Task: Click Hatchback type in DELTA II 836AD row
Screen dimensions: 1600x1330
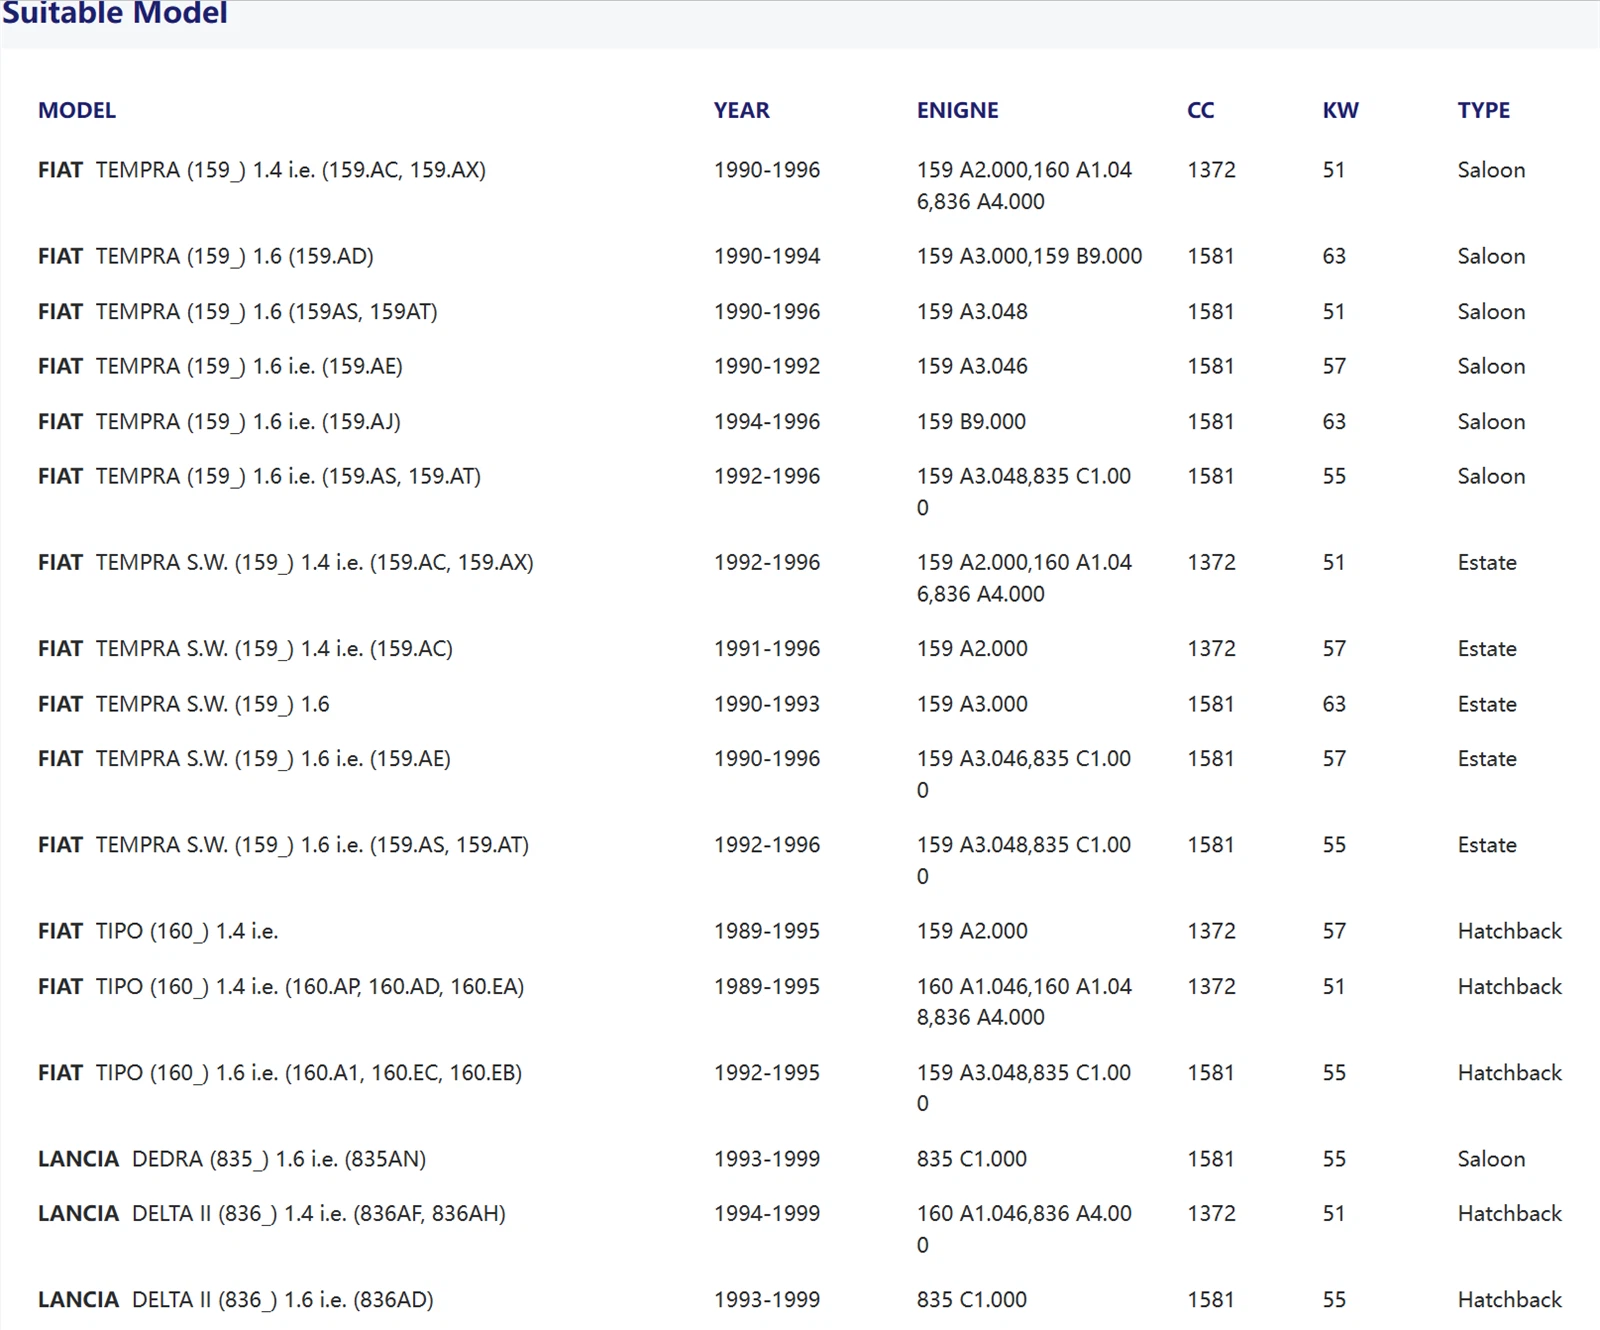Action: [1509, 1300]
